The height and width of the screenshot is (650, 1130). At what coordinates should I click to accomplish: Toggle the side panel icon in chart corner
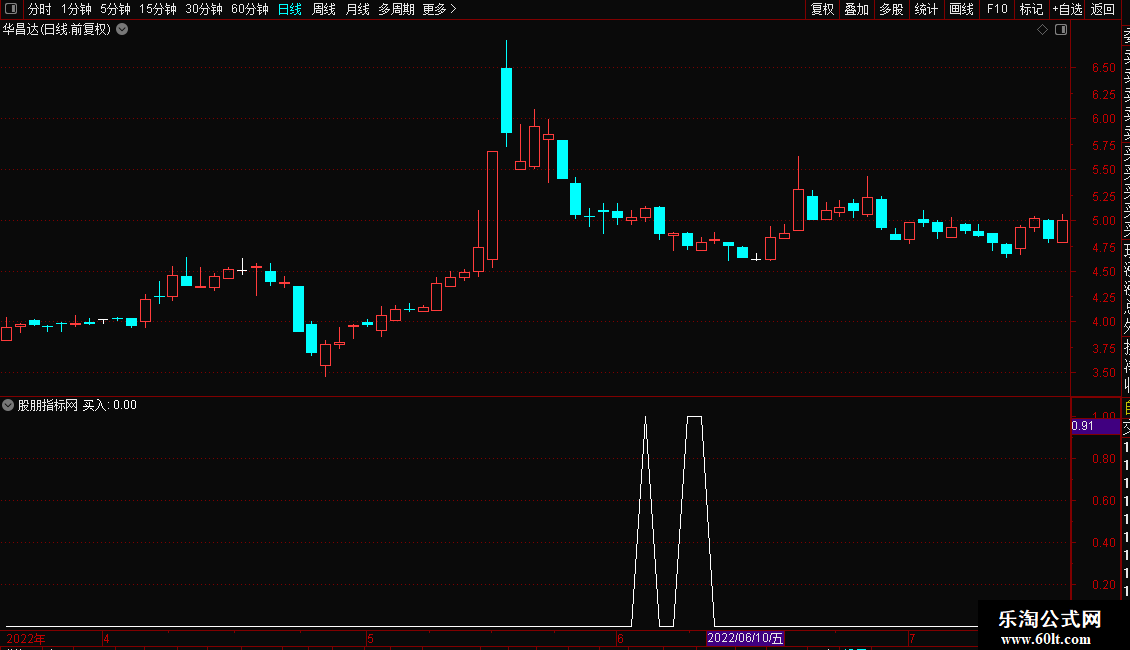click(x=1061, y=30)
